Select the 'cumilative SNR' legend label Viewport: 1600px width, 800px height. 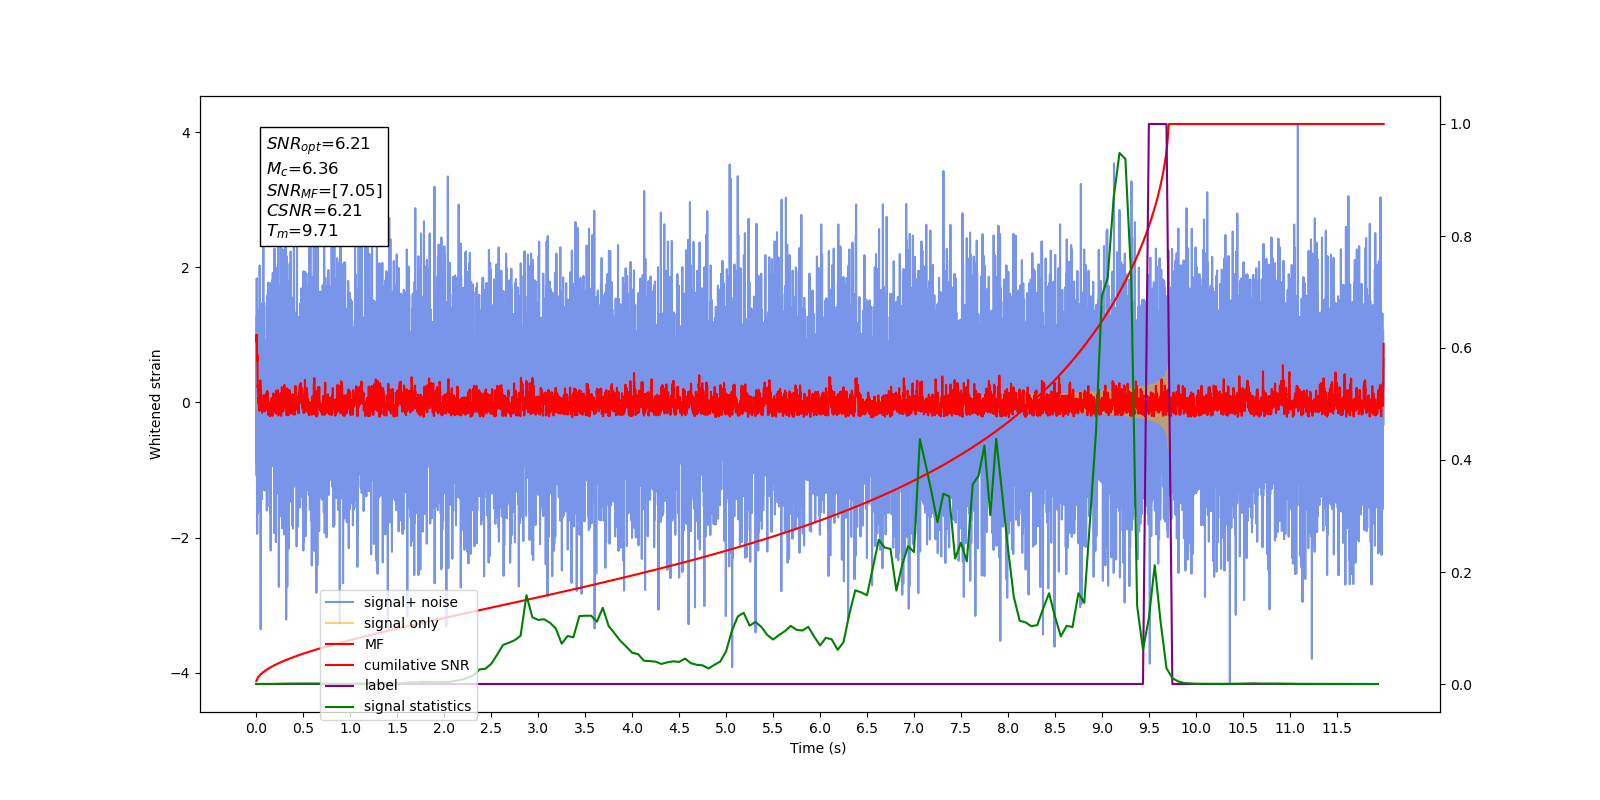[x=416, y=665]
